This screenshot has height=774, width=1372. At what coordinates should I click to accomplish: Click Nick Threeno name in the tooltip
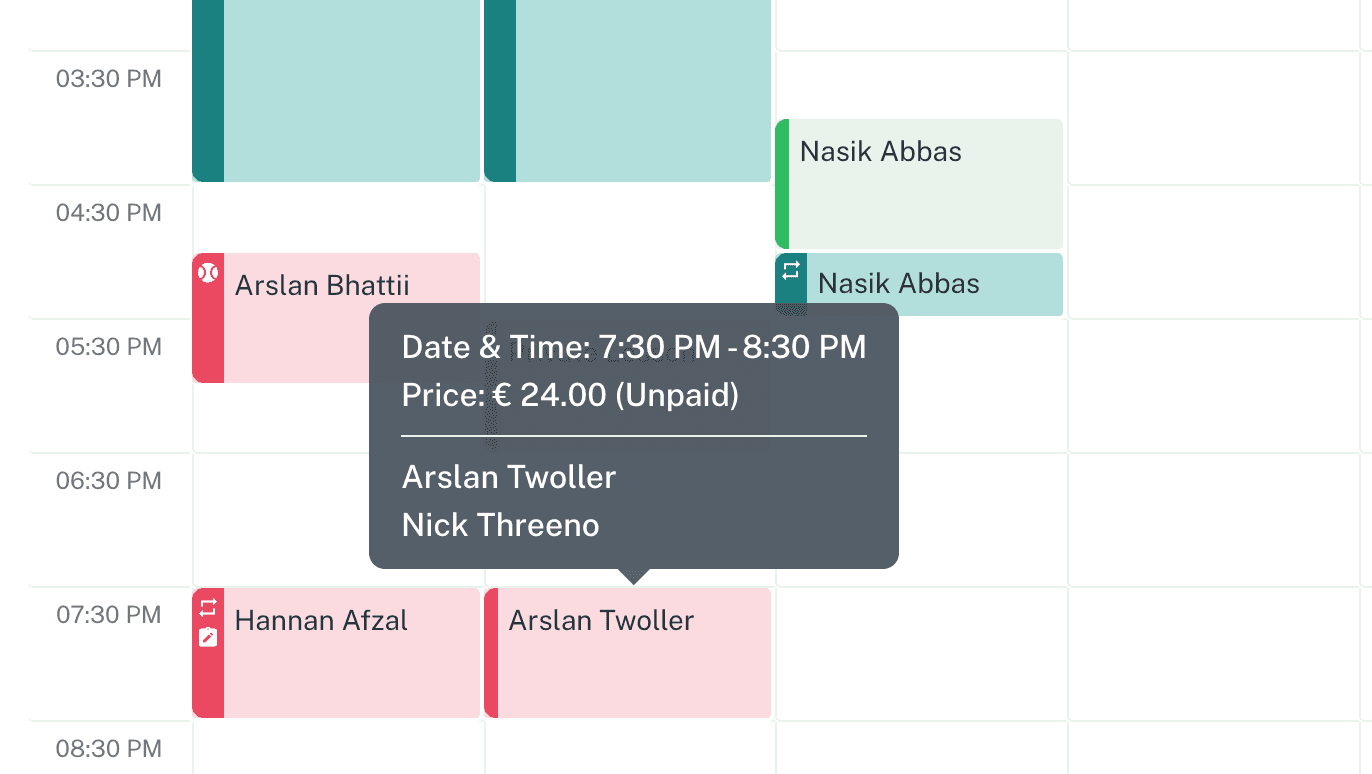[500, 525]
